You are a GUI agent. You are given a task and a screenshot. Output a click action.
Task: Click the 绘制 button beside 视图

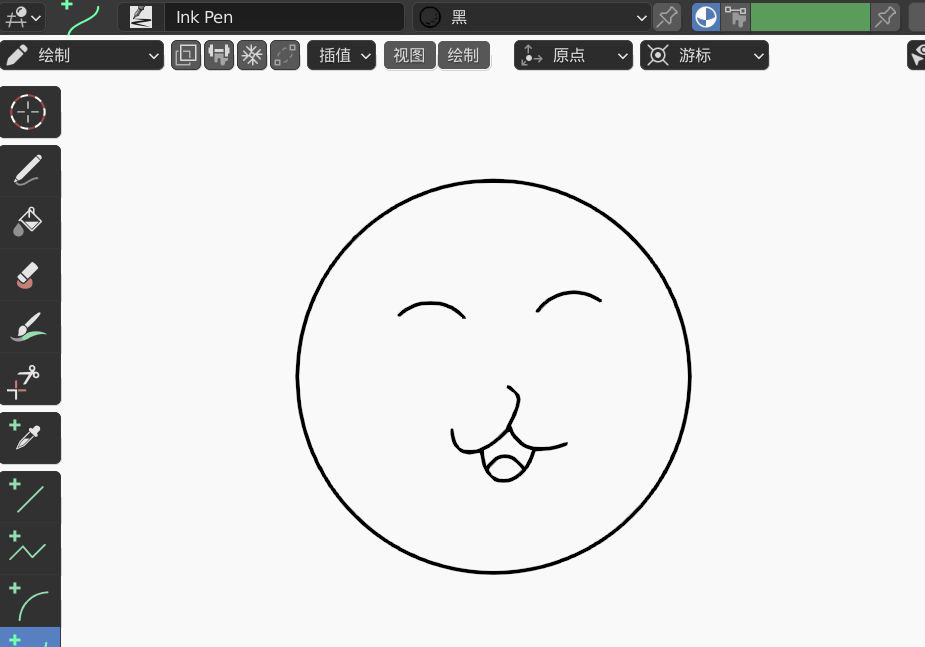point(463,55)
